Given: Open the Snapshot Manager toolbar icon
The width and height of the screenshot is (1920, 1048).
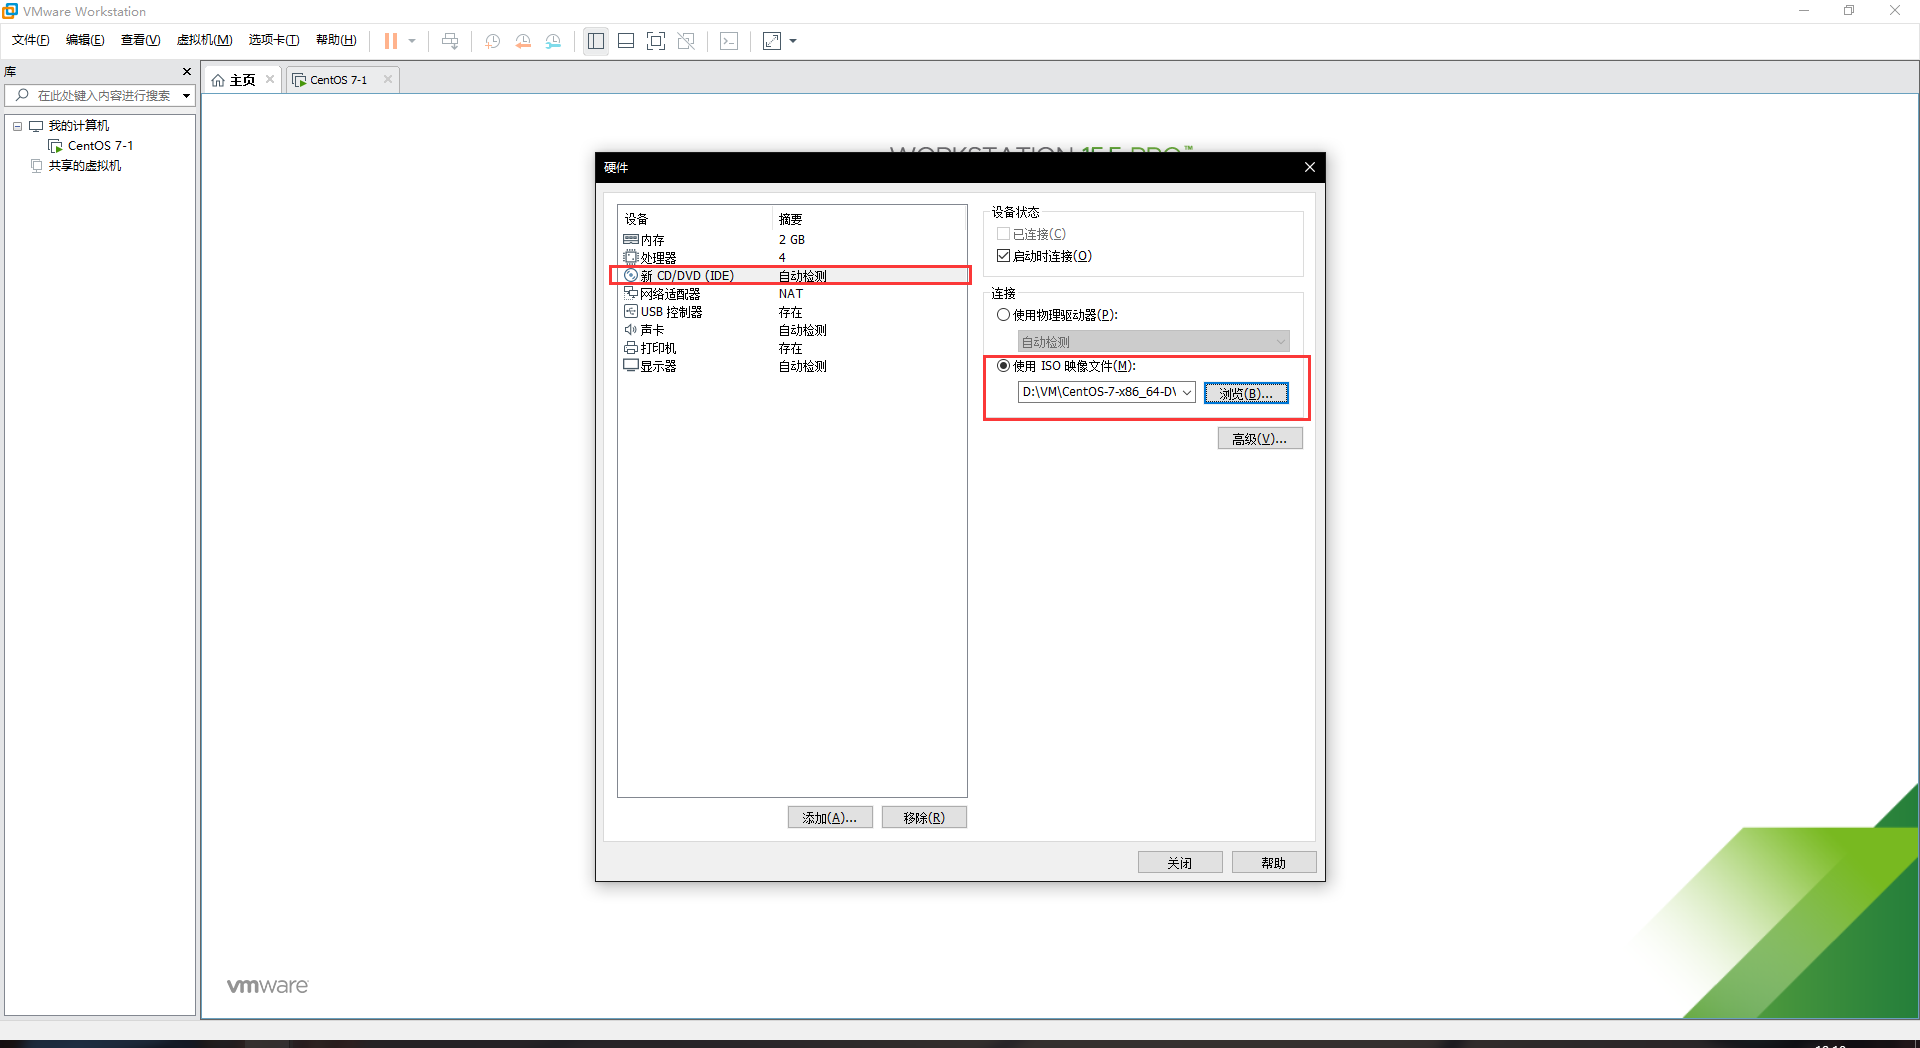Looking at the screenshot, I should [x=553, y=41].
